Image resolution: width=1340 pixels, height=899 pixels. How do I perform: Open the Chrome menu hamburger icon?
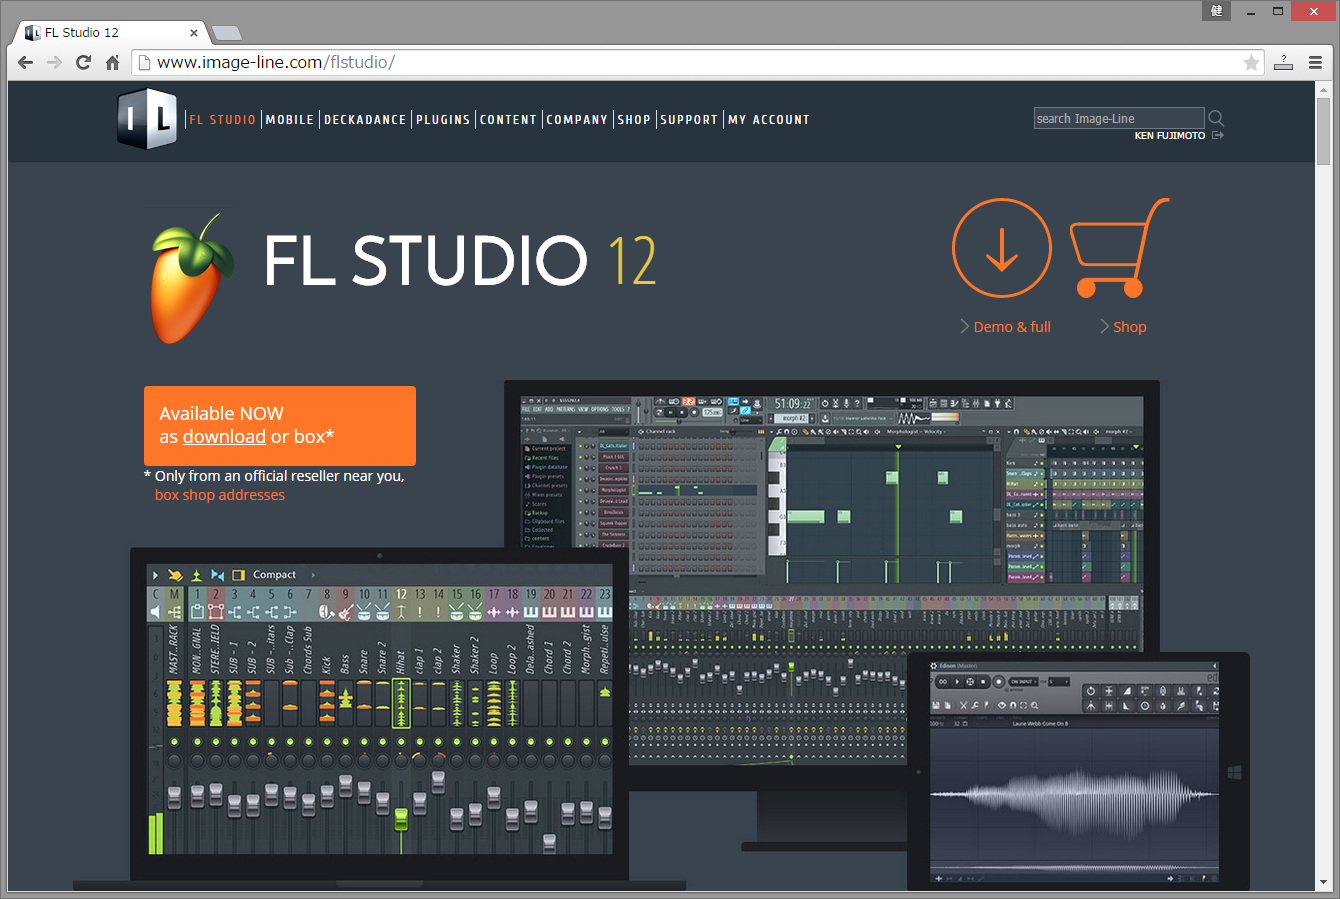tap(1315, 62)
